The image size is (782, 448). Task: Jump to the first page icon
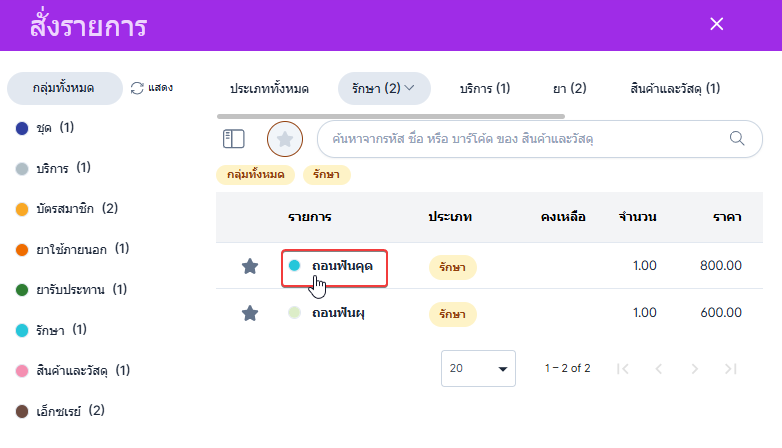(623, 368)
